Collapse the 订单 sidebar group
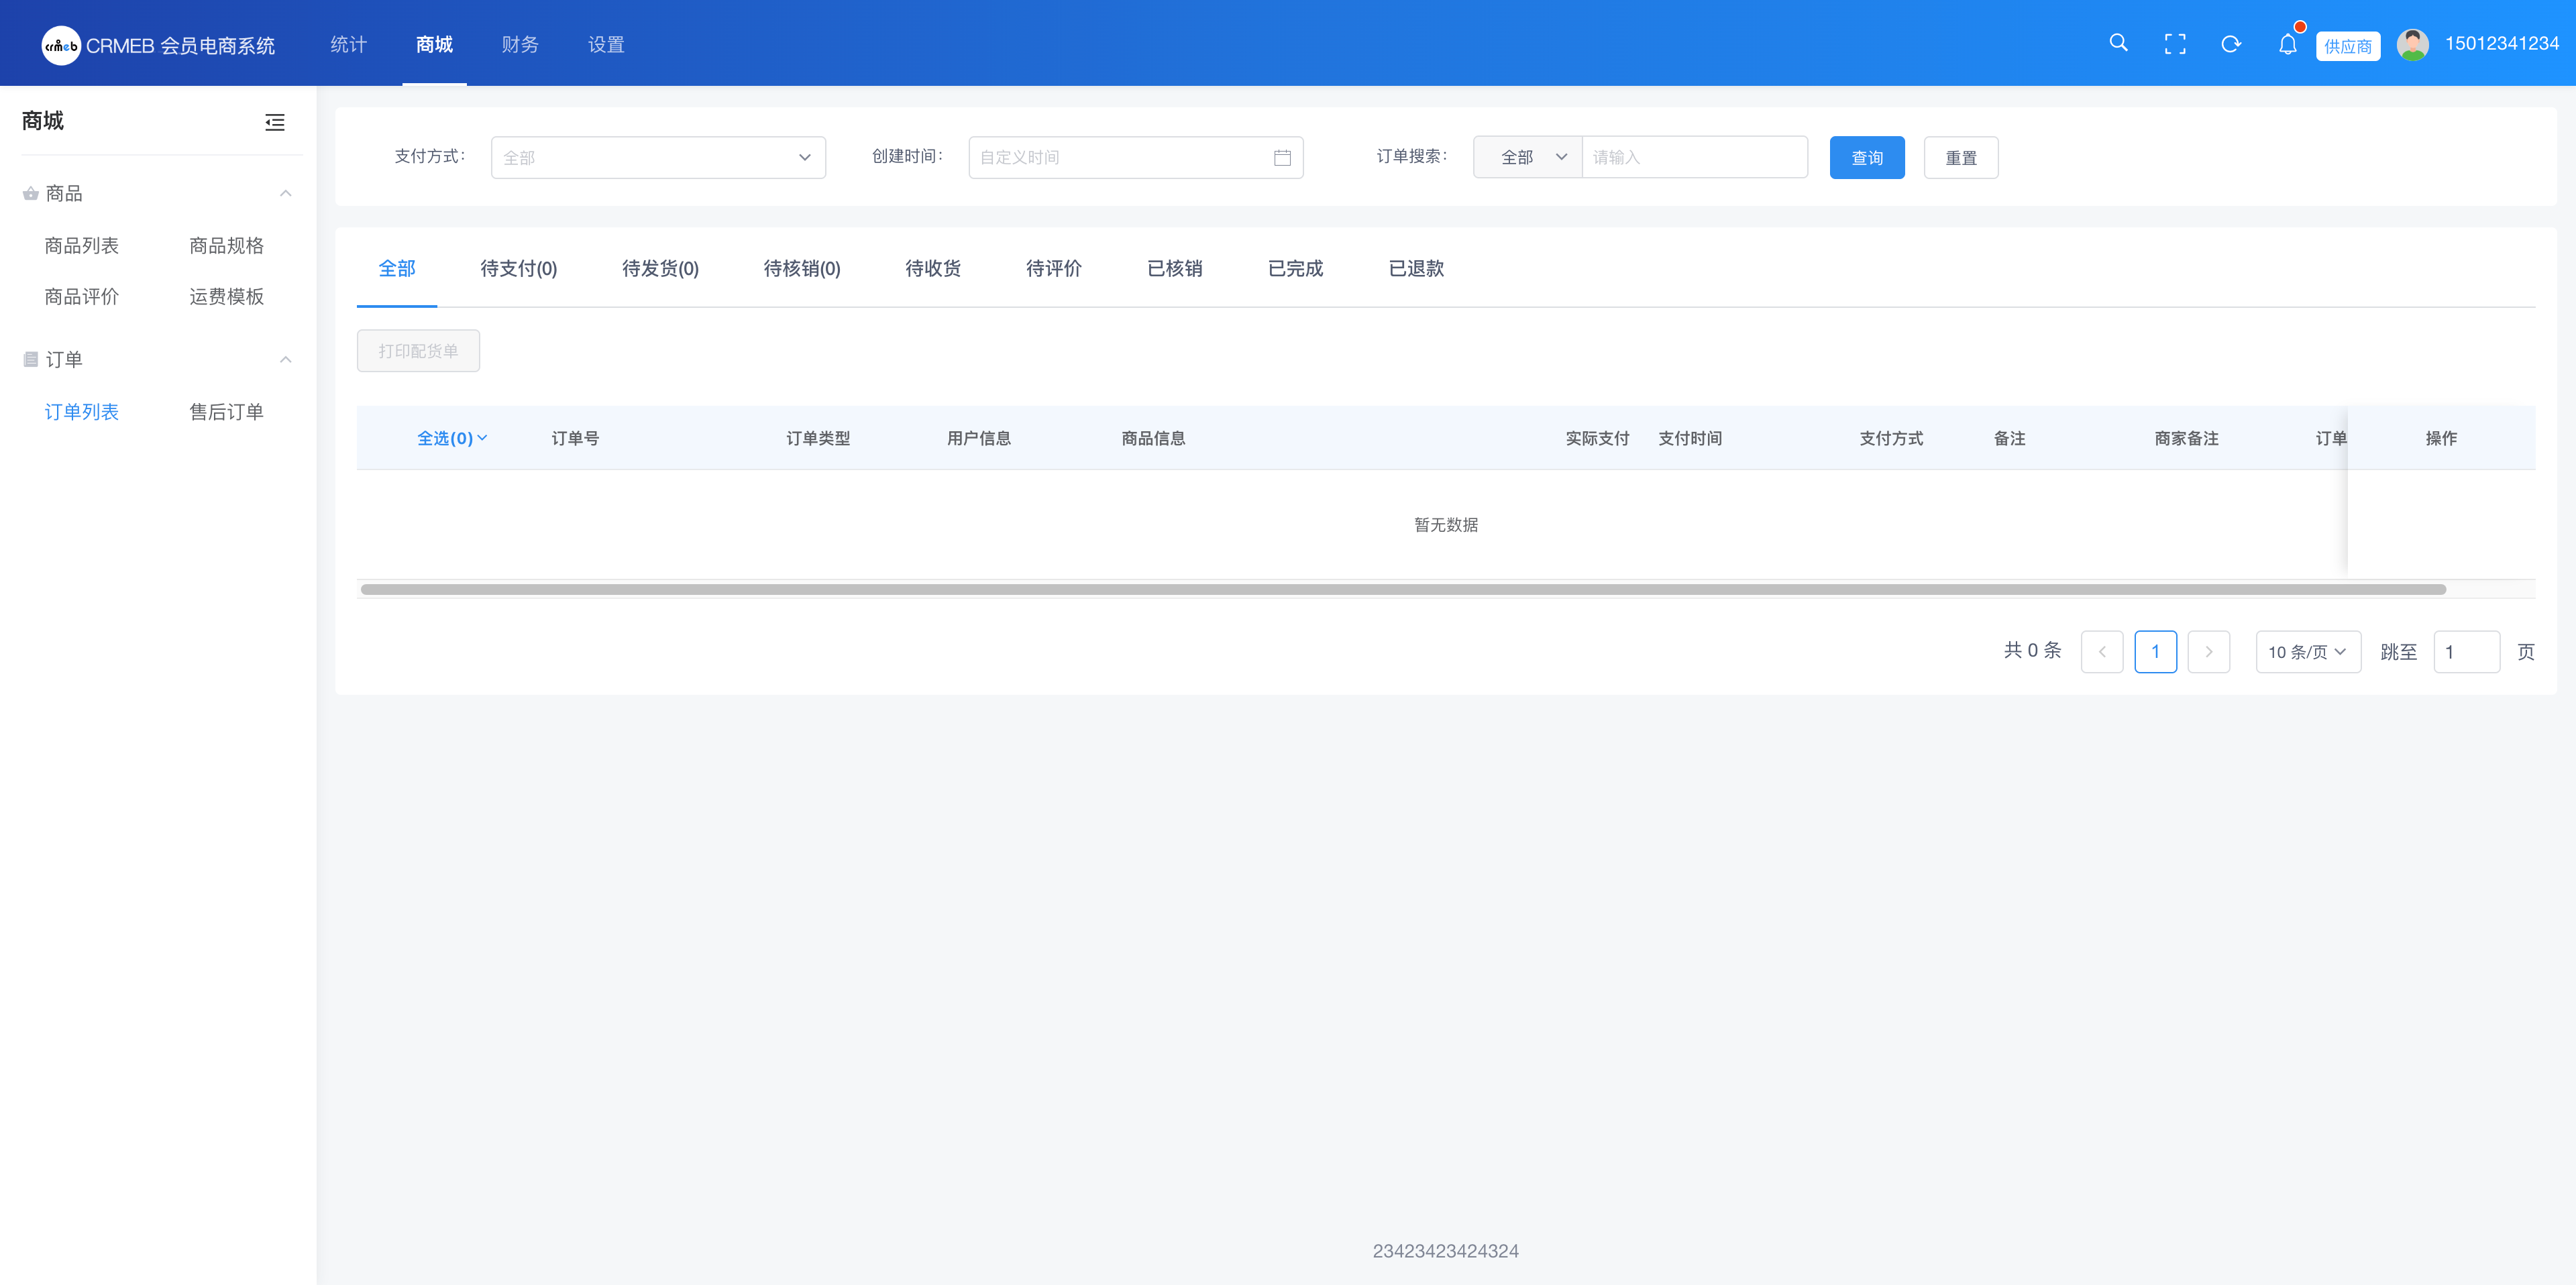The height and width of the screenshot is (1285, 2576). pos(286,360)
